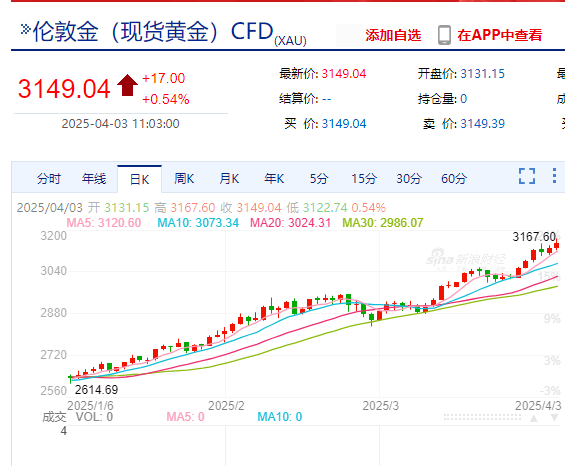
Task: Switch to the 周K chart tab
Action: (184, 178)
